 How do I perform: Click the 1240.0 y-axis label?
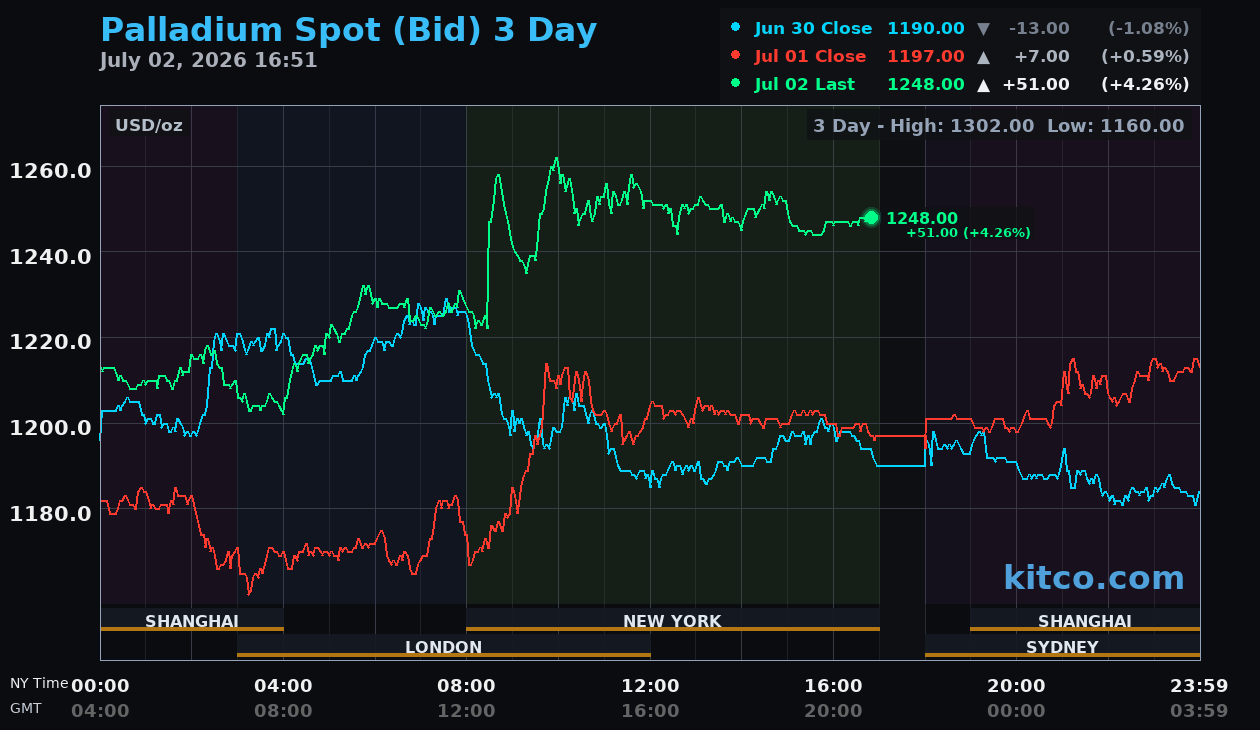51,257
